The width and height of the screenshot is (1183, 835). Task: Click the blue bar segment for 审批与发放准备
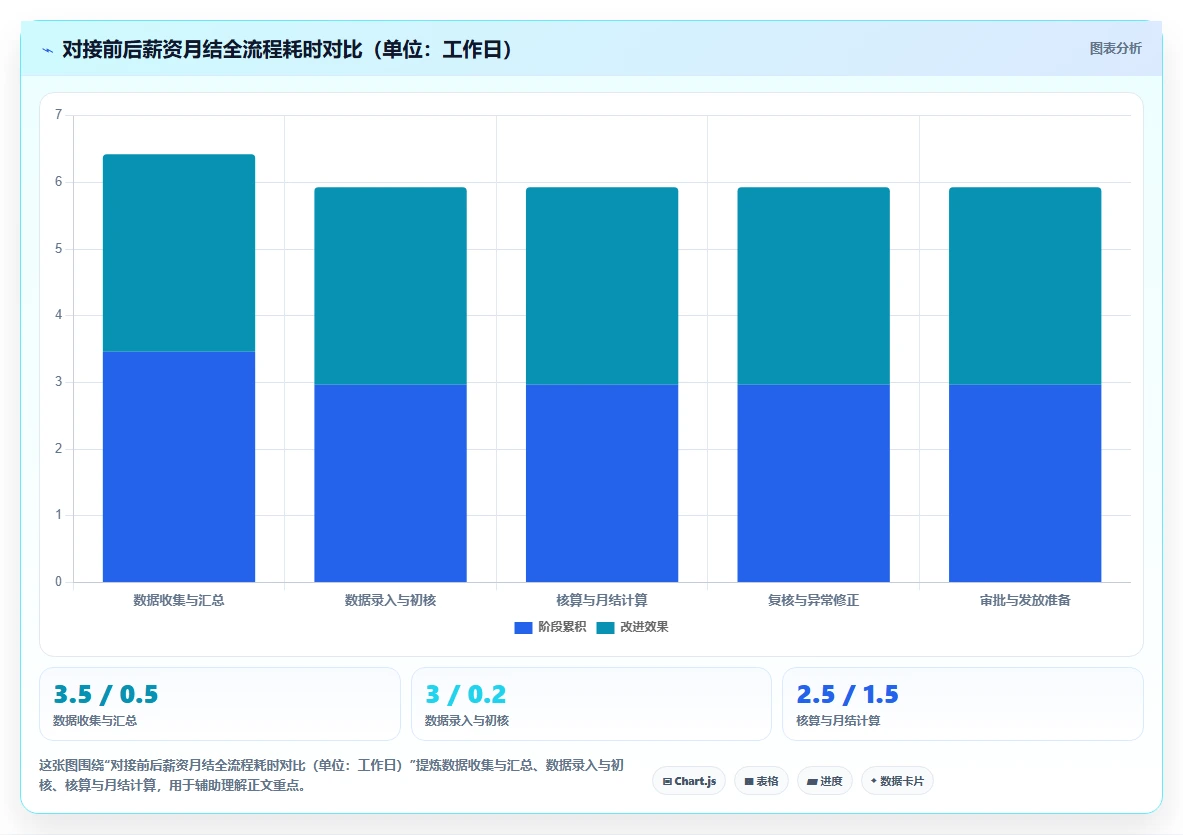click(x=1025, y=484)
